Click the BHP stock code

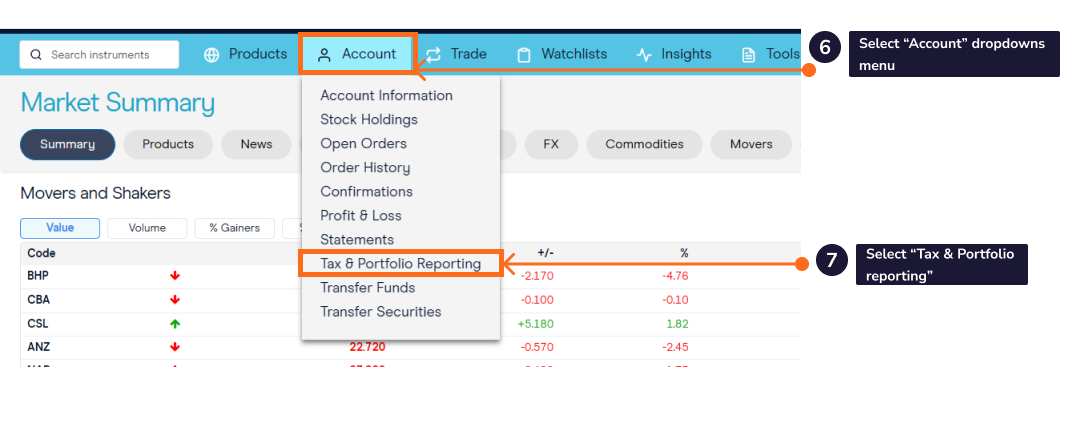tap(38, 276)
